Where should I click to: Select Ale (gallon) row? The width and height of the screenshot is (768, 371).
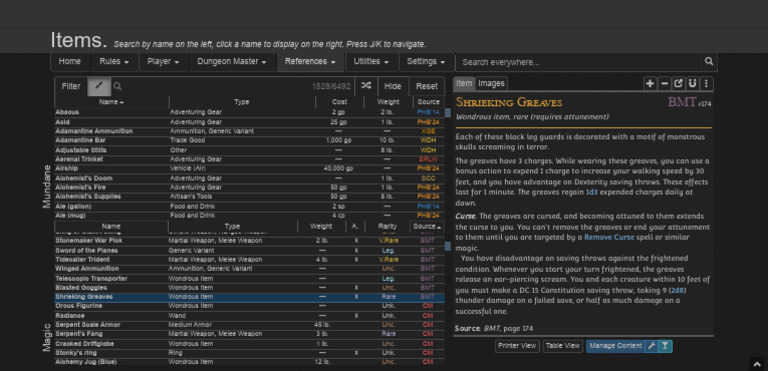[249, 206]
